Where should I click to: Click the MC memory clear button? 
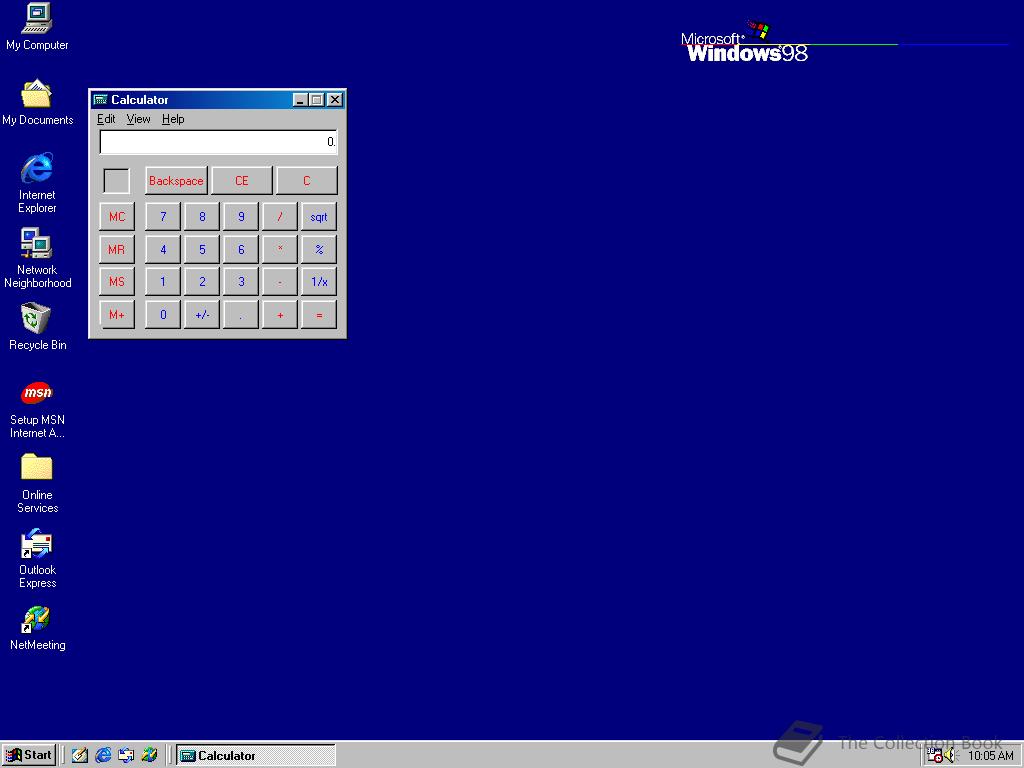(x=117, y=217)
